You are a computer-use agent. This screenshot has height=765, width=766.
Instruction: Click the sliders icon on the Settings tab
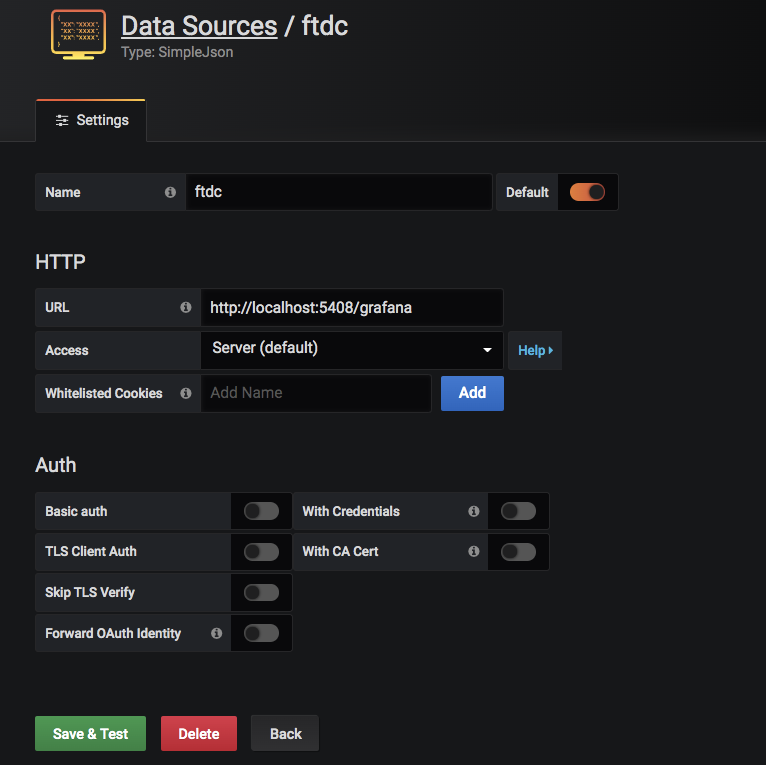point(62,120)
